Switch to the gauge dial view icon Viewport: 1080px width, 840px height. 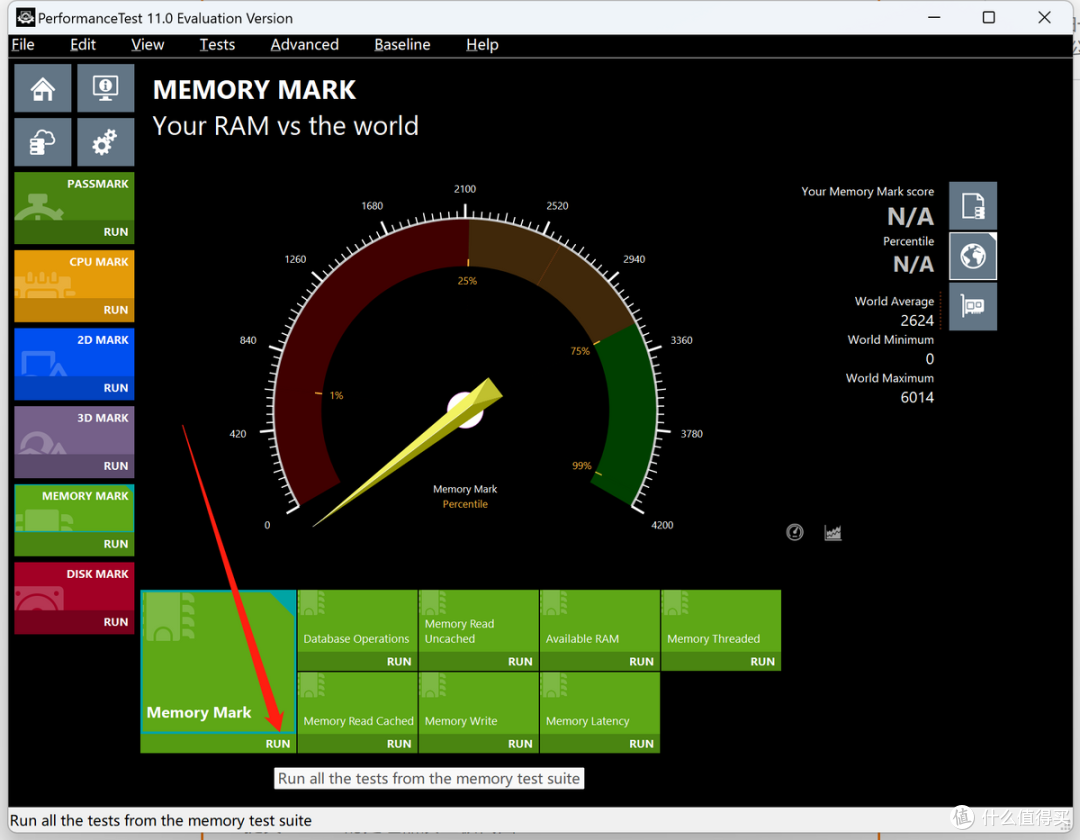795,532
